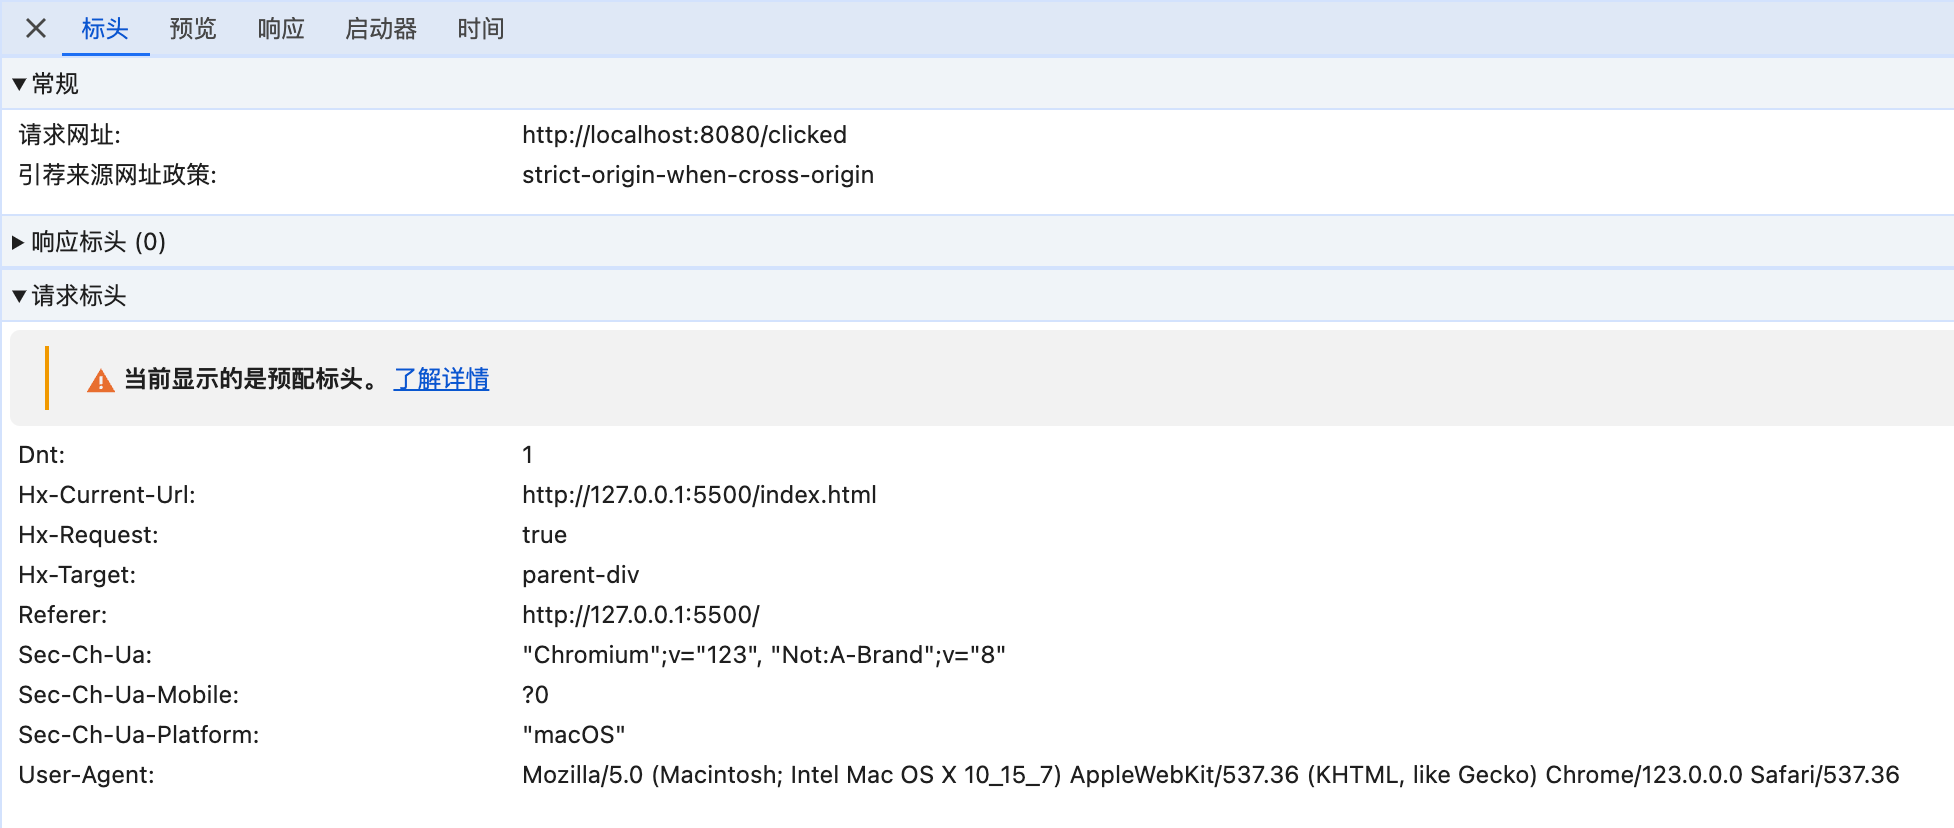The height and width of the screenshot is (828, 1954).
Task: Click the 请求网址 label
Action: [x=70, y=135]
